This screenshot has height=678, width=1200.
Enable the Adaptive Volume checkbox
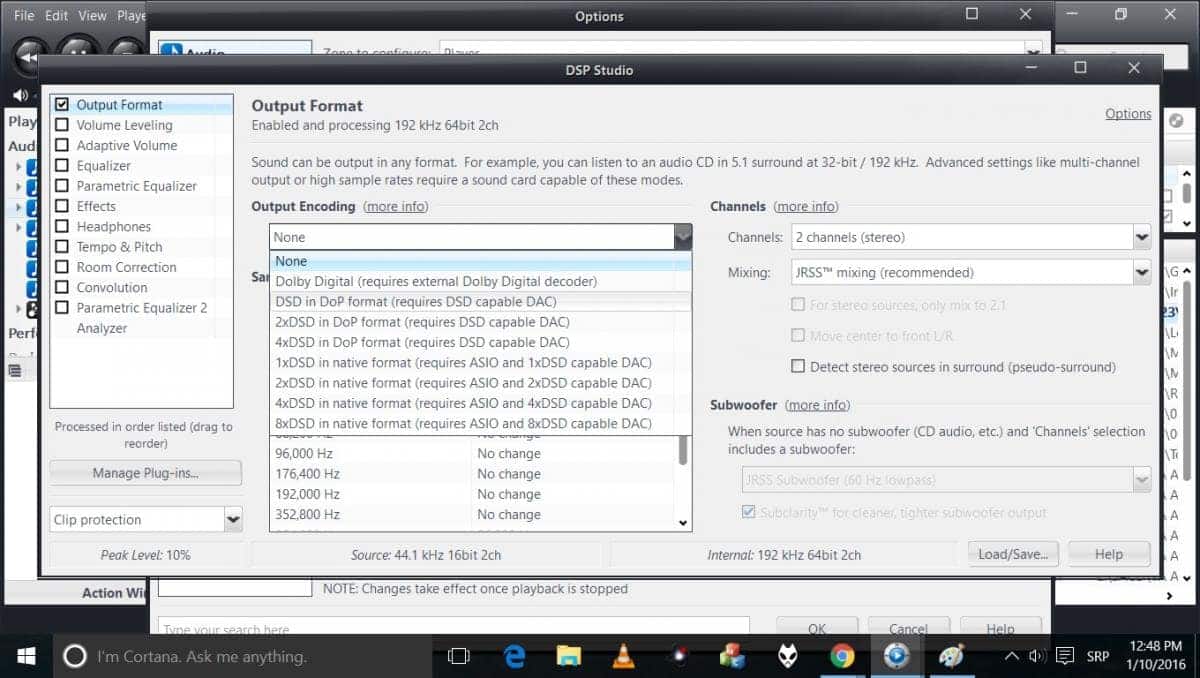tap(62, 145)
